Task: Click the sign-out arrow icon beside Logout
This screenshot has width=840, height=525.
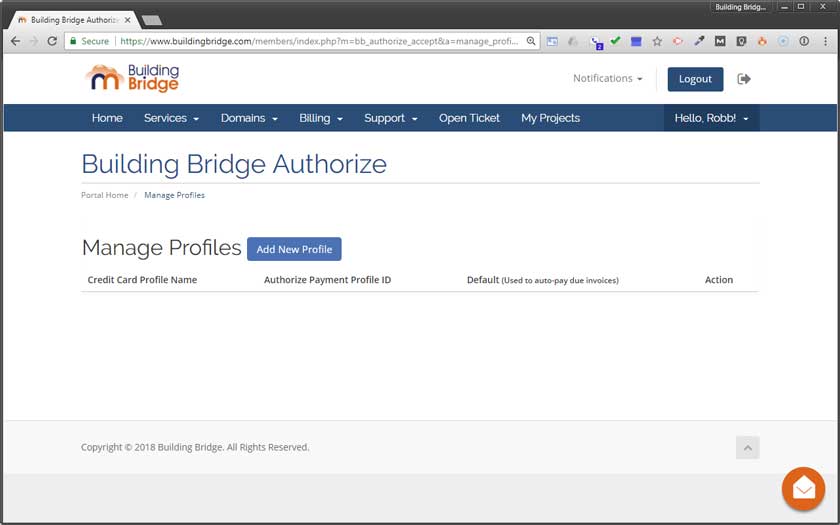Action: pyautogui.click(x=744, y=79)
